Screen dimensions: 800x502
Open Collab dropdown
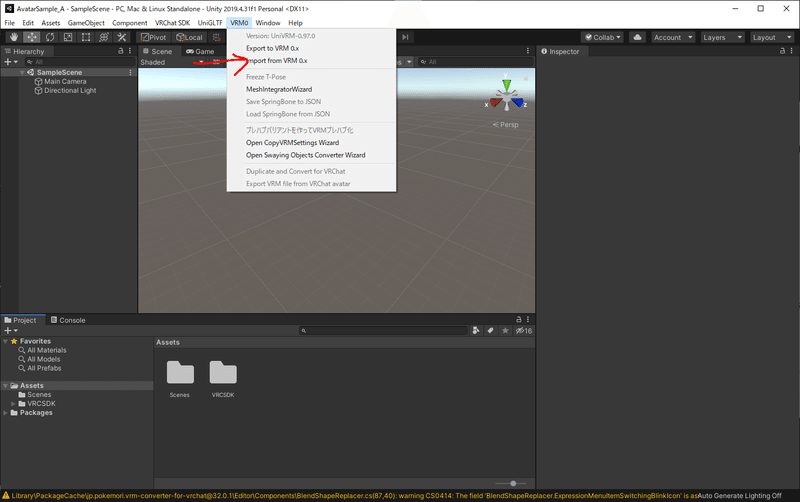tap(603, 37)
